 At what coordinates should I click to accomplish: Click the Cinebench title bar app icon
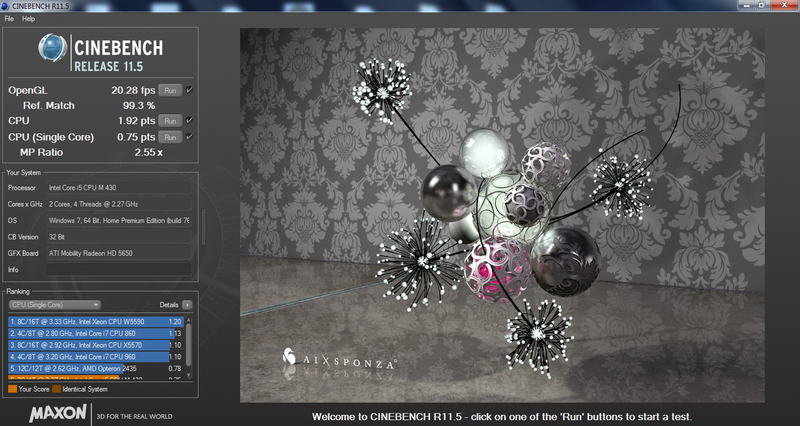tap(5, 6)
